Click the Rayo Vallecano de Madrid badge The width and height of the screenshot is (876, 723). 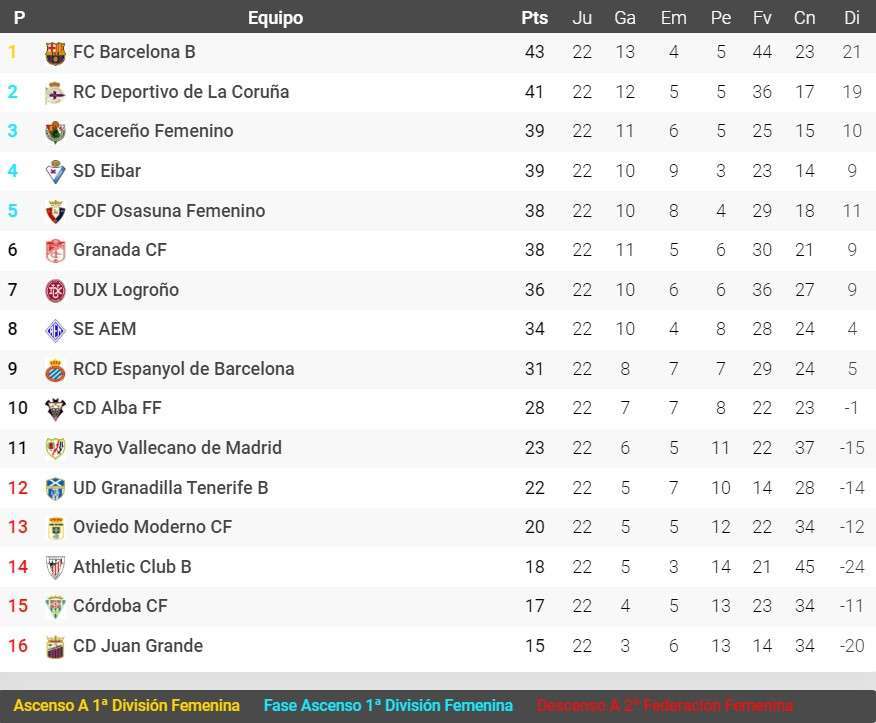click(55, 447)
